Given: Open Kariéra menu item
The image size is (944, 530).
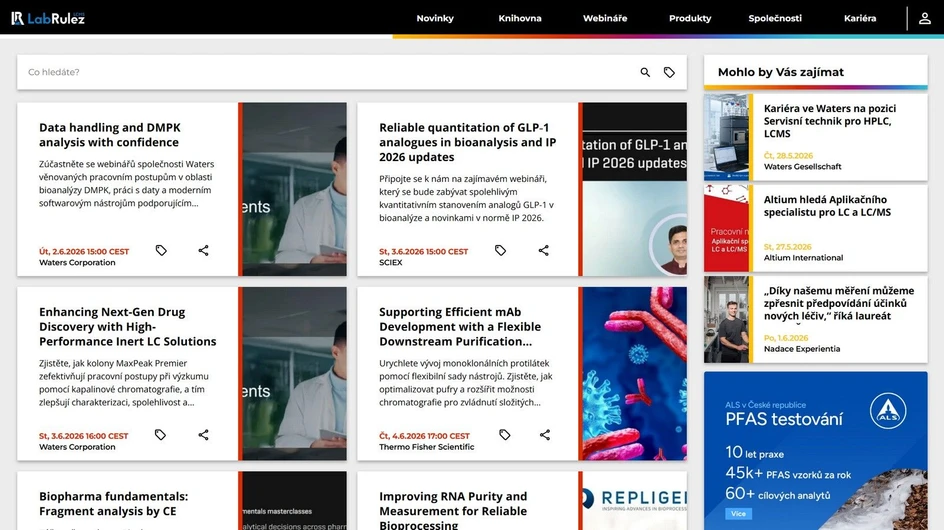Looking at the screenshot, I should (860, 18).
